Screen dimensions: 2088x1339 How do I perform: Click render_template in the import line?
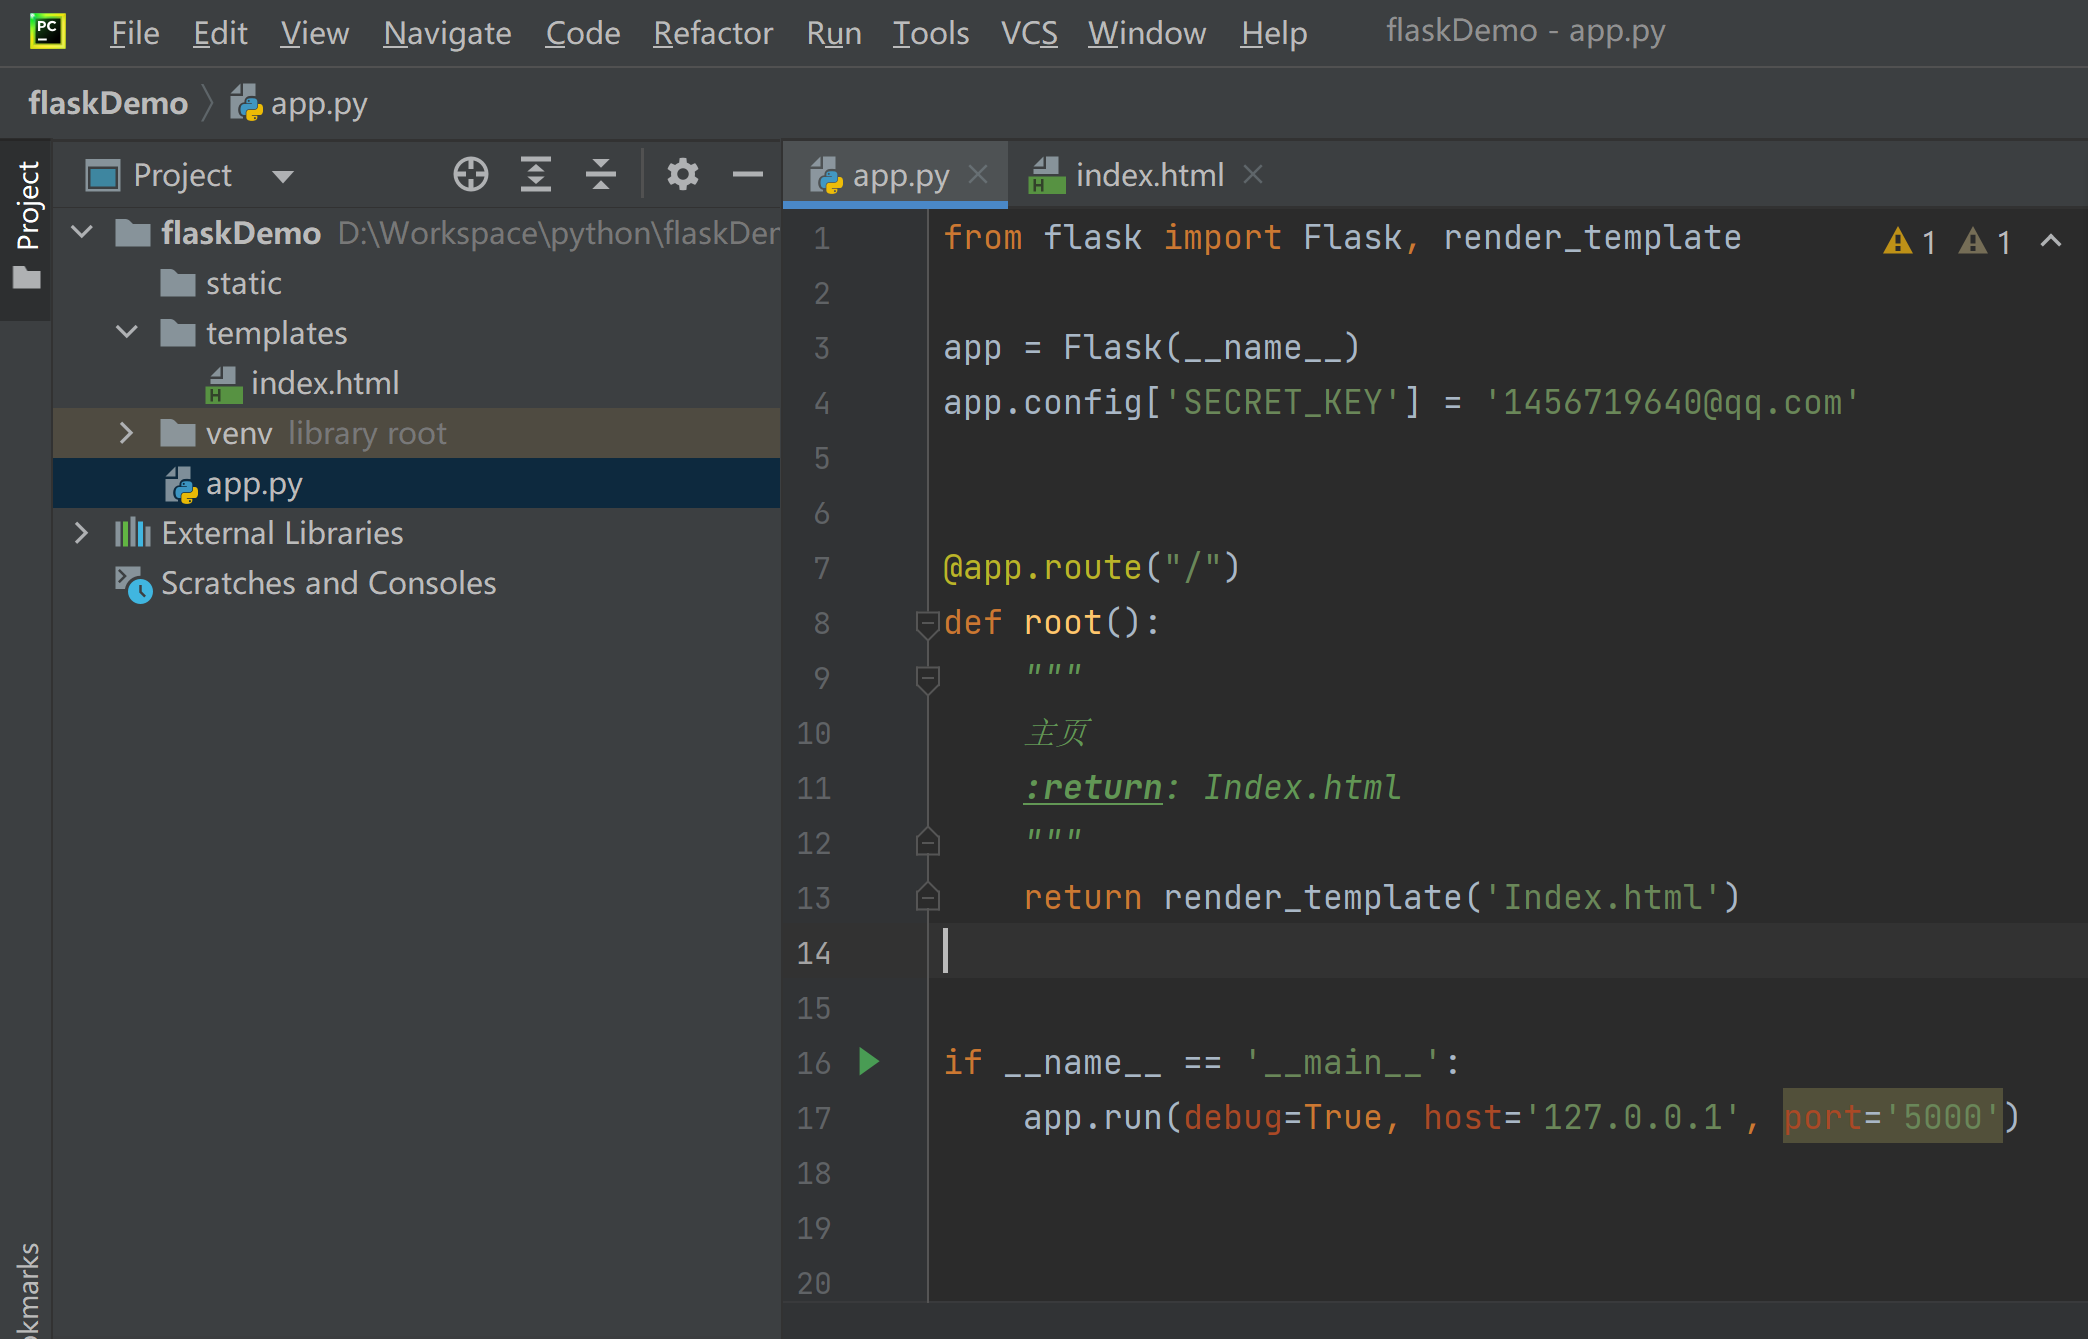point(1592,238)
